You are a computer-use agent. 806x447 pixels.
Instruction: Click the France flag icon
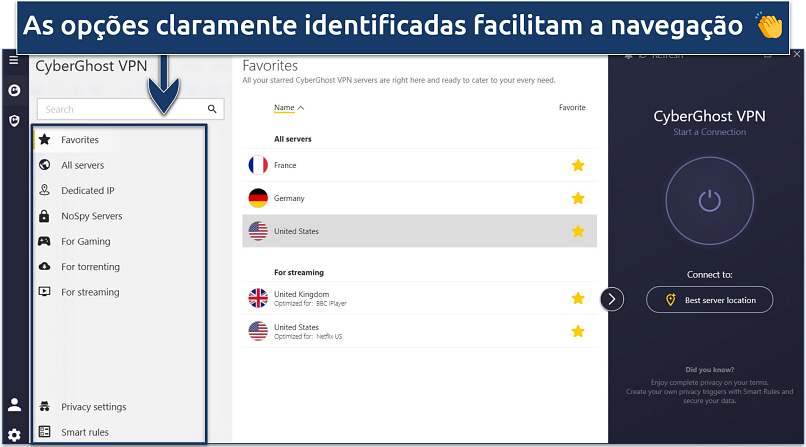tap(257, 165)
